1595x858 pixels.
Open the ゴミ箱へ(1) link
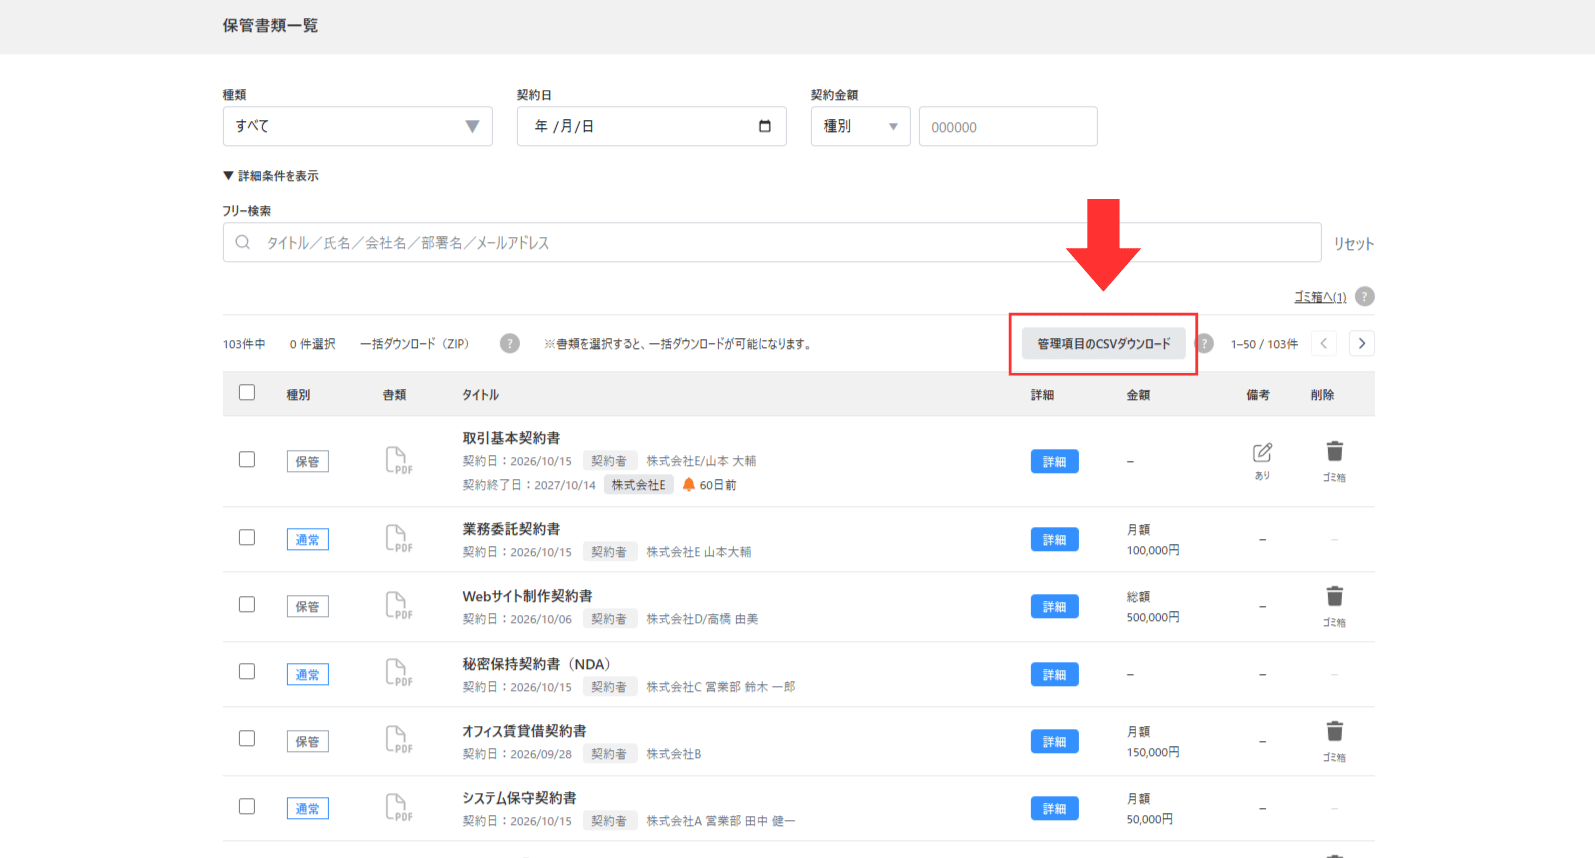1320,297
